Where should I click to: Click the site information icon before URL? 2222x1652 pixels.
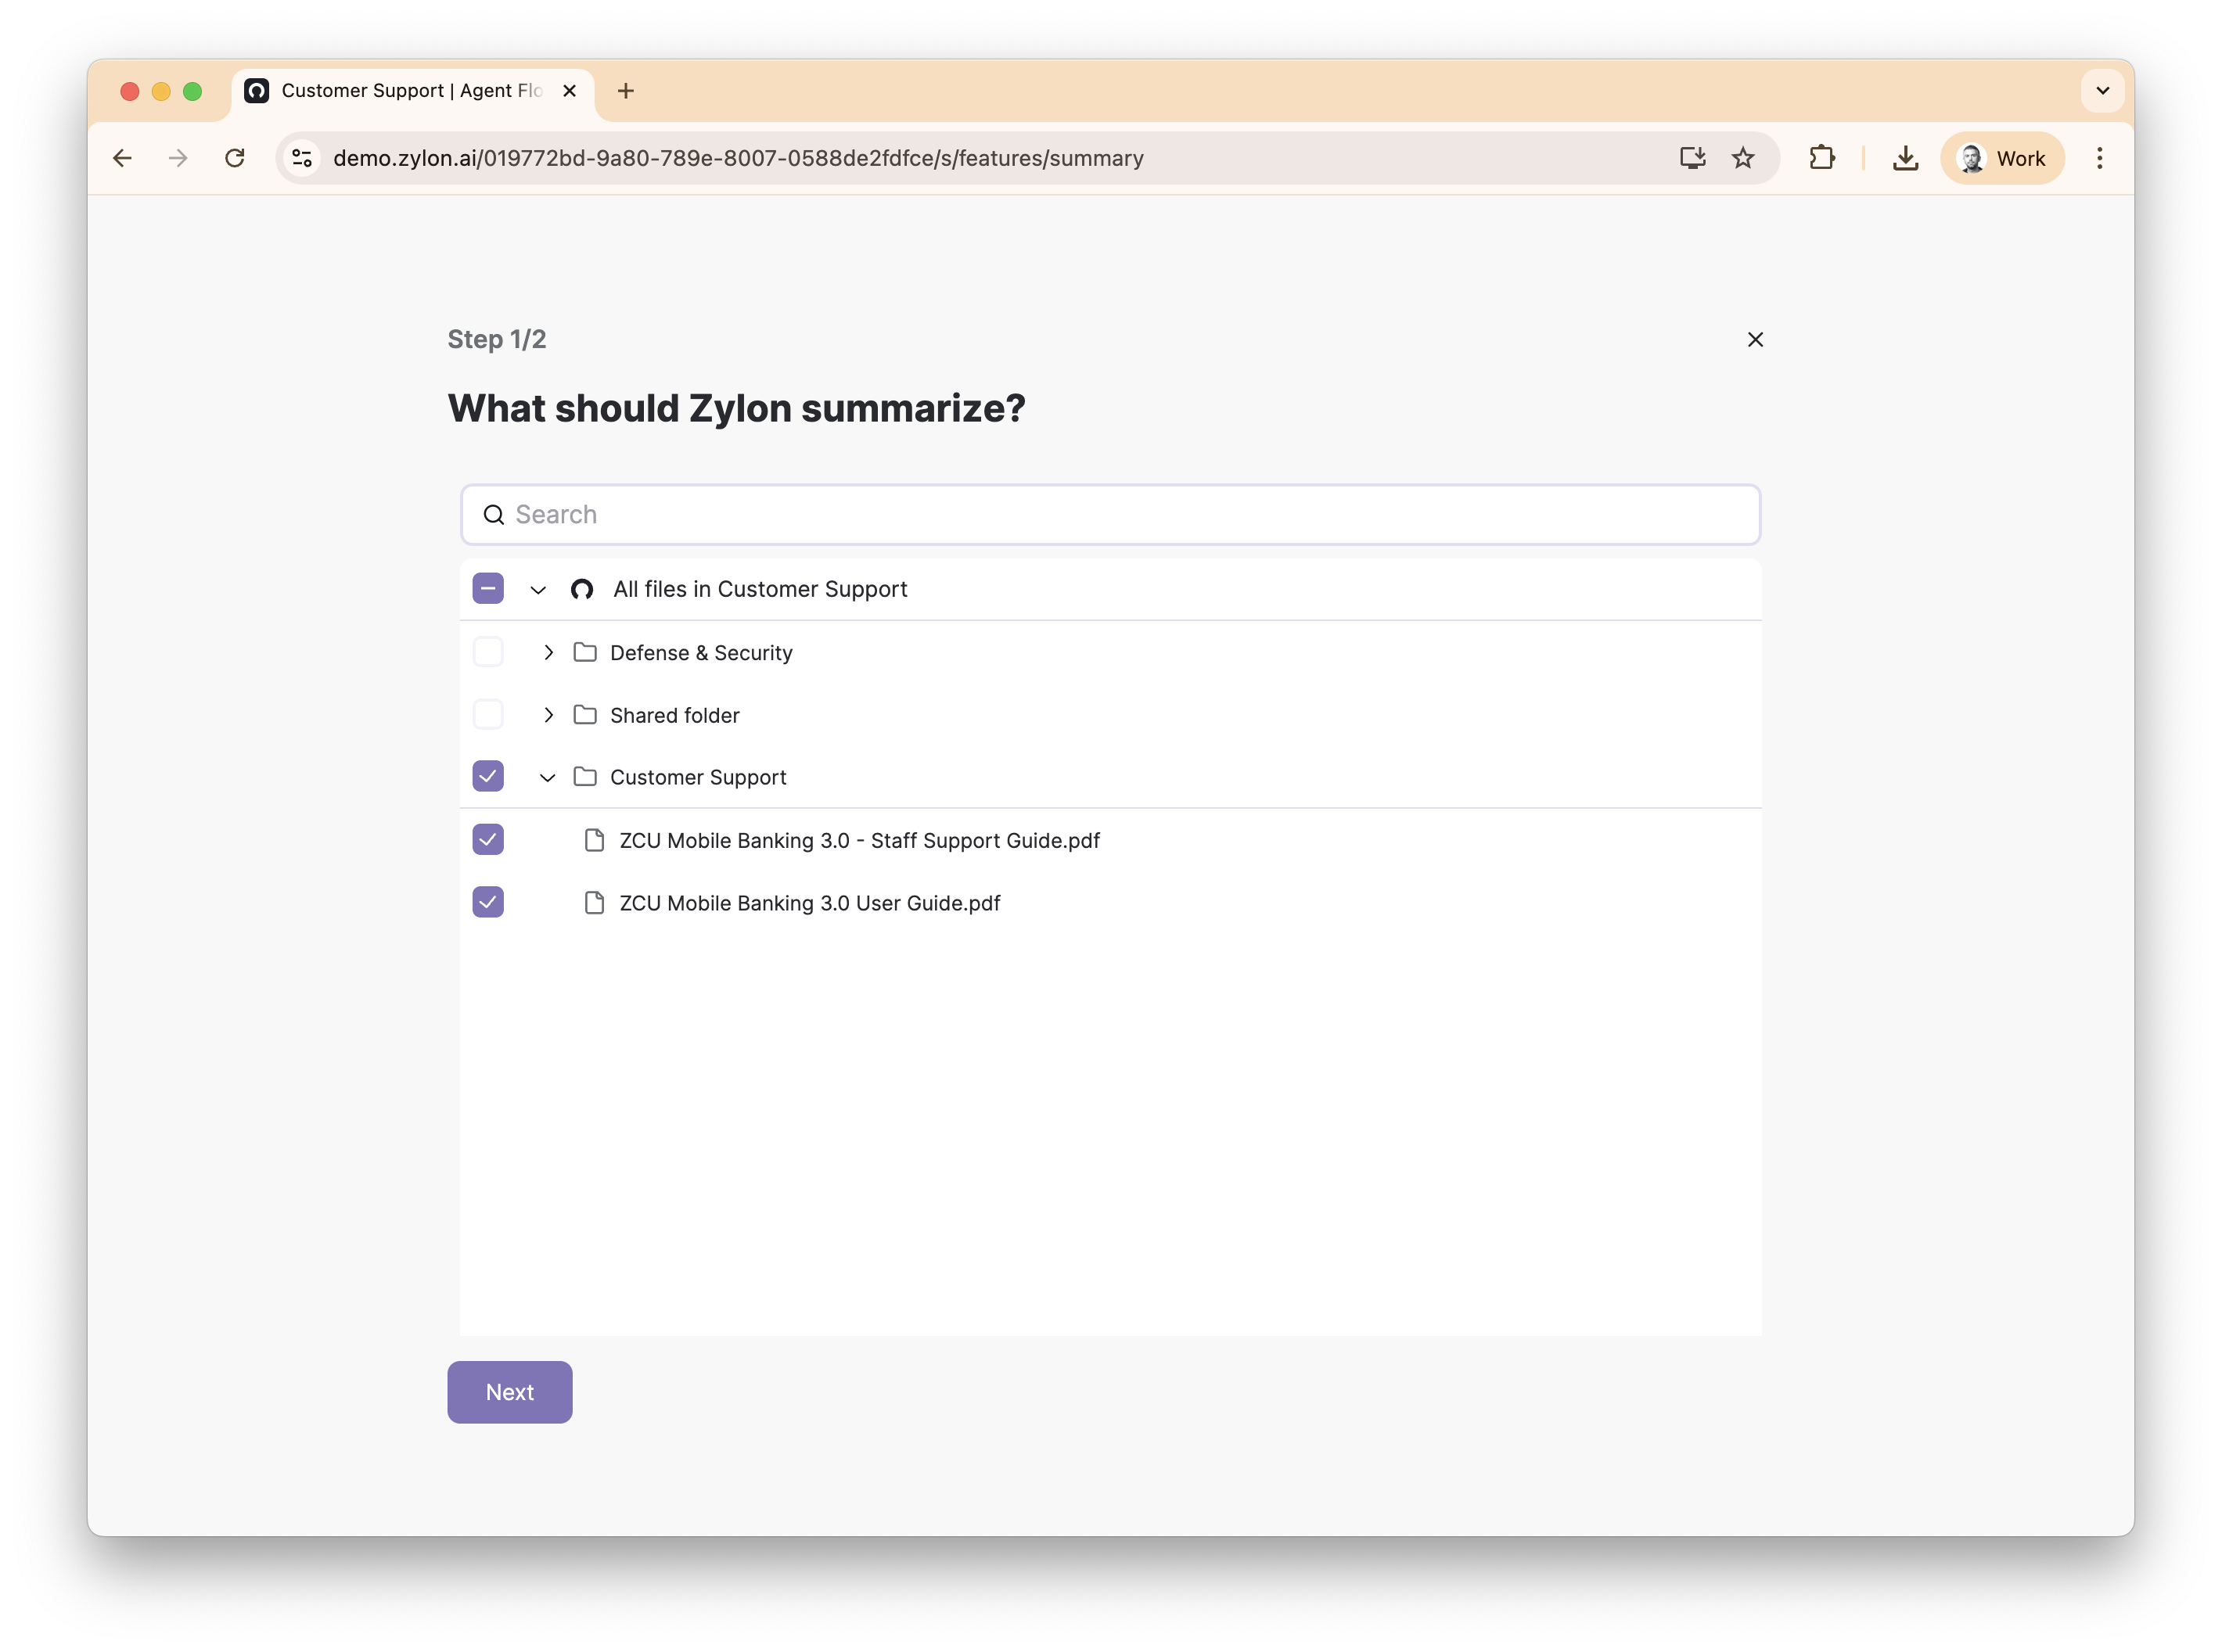click(x=302, y=158)
